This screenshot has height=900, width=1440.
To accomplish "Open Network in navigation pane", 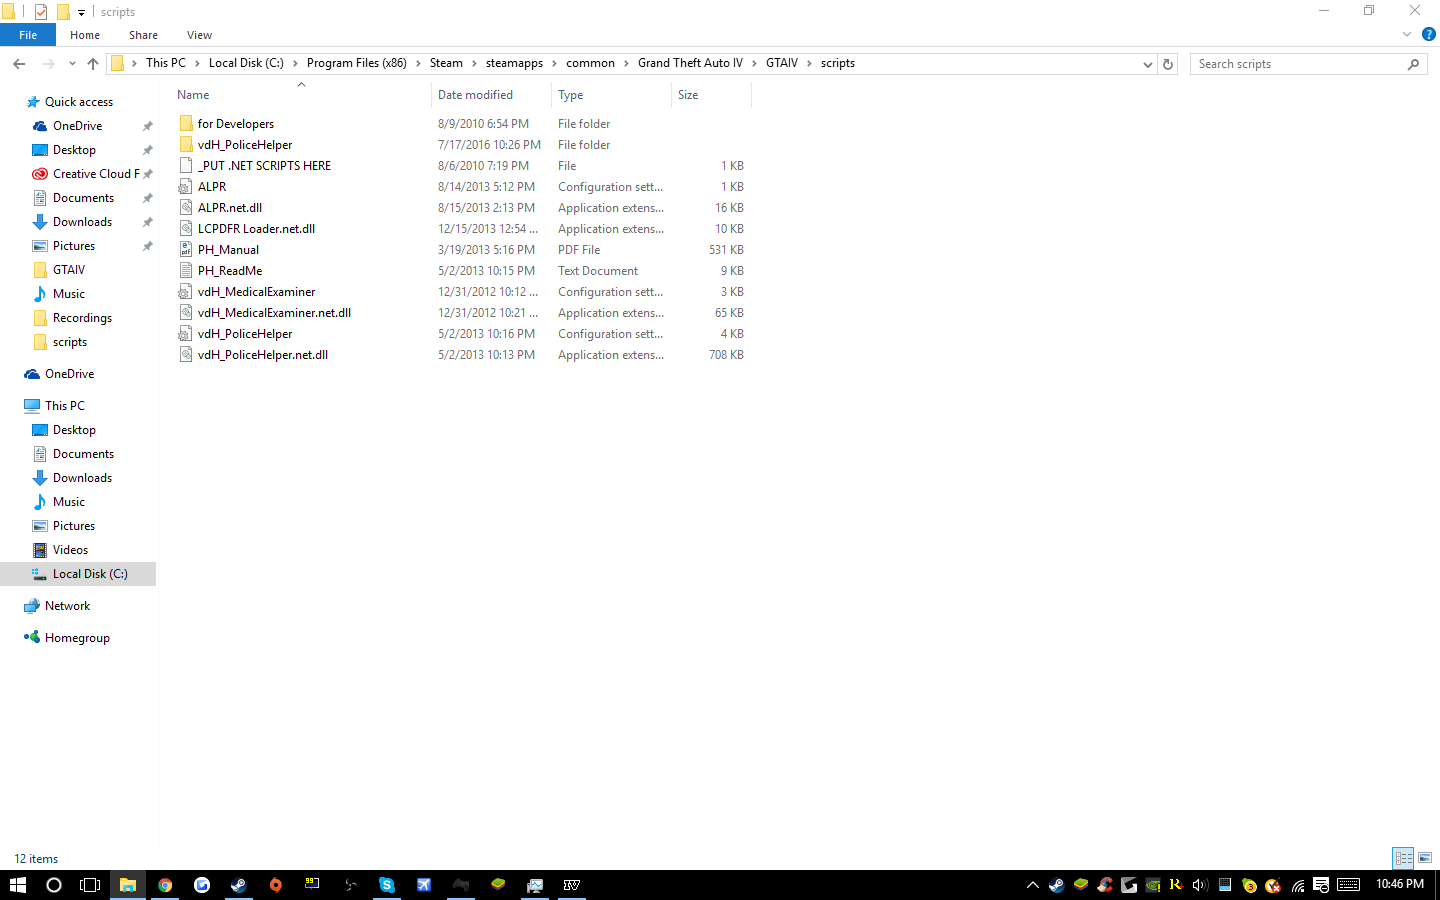I will point(67,606).
